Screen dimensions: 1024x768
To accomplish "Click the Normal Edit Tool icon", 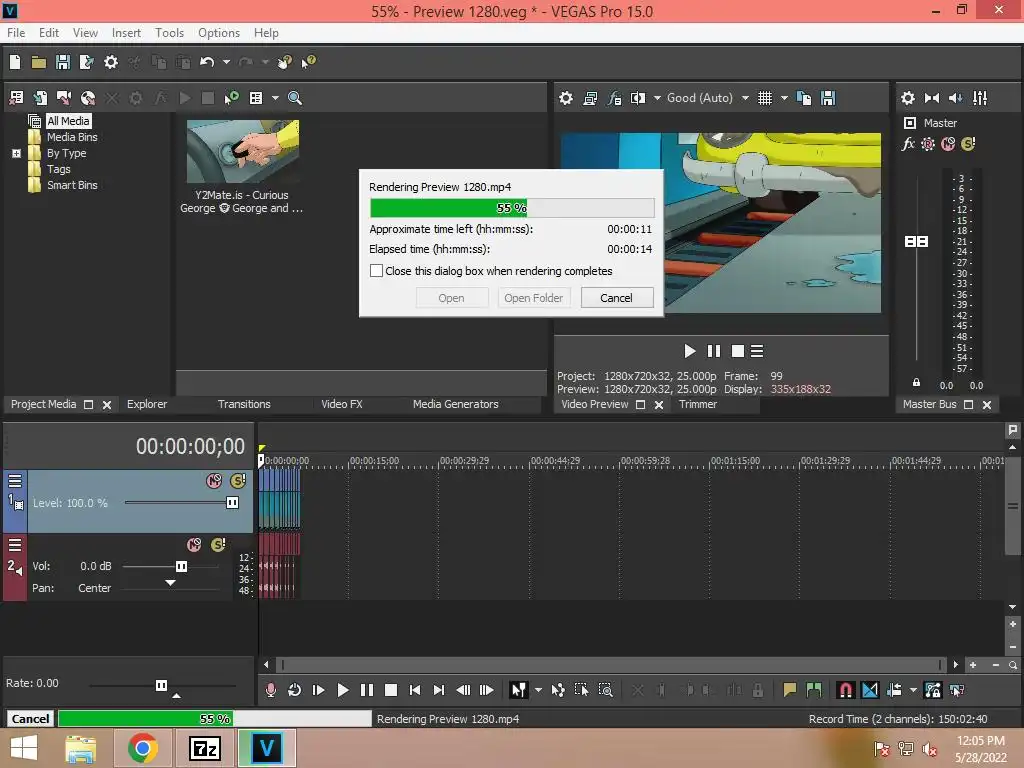I will tap(519, 690).
